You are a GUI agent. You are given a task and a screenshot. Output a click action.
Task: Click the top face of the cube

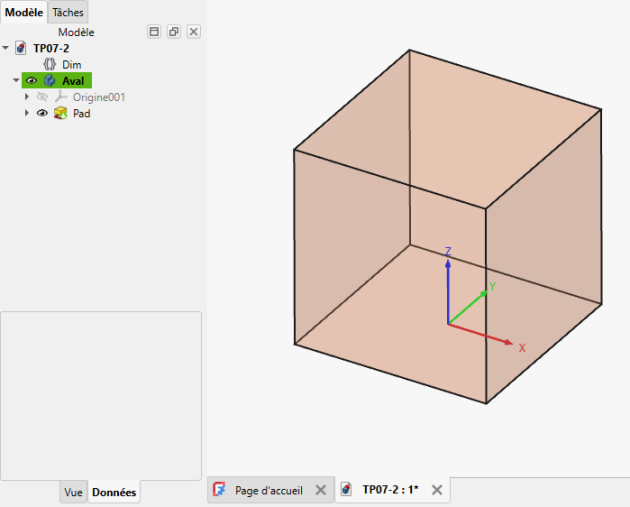click(447, 129)
